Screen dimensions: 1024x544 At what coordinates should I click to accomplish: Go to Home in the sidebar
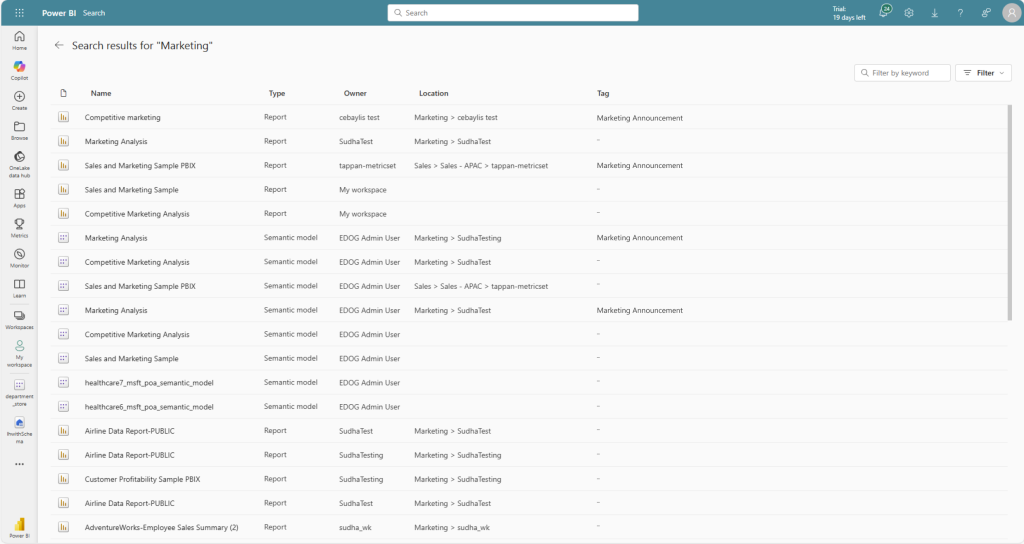[x=20, y=40]
